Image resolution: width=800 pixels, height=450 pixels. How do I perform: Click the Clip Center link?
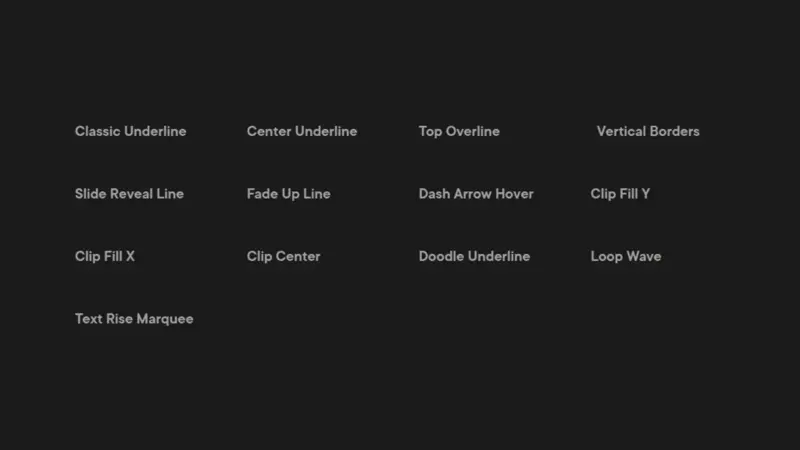[x=284, y=257]
